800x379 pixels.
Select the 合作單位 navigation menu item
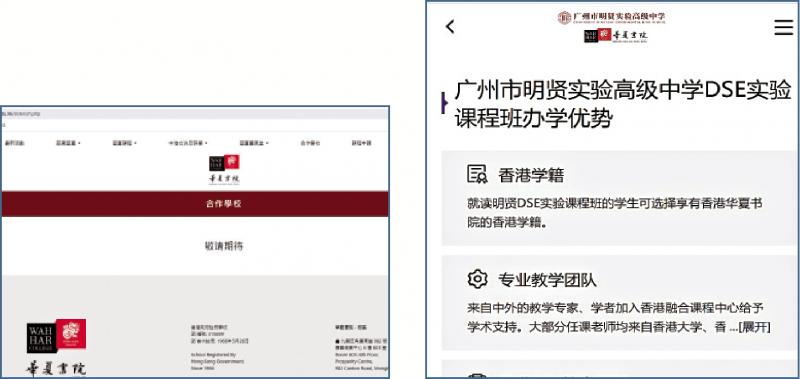pyautogui.click(x=310, y=143)
